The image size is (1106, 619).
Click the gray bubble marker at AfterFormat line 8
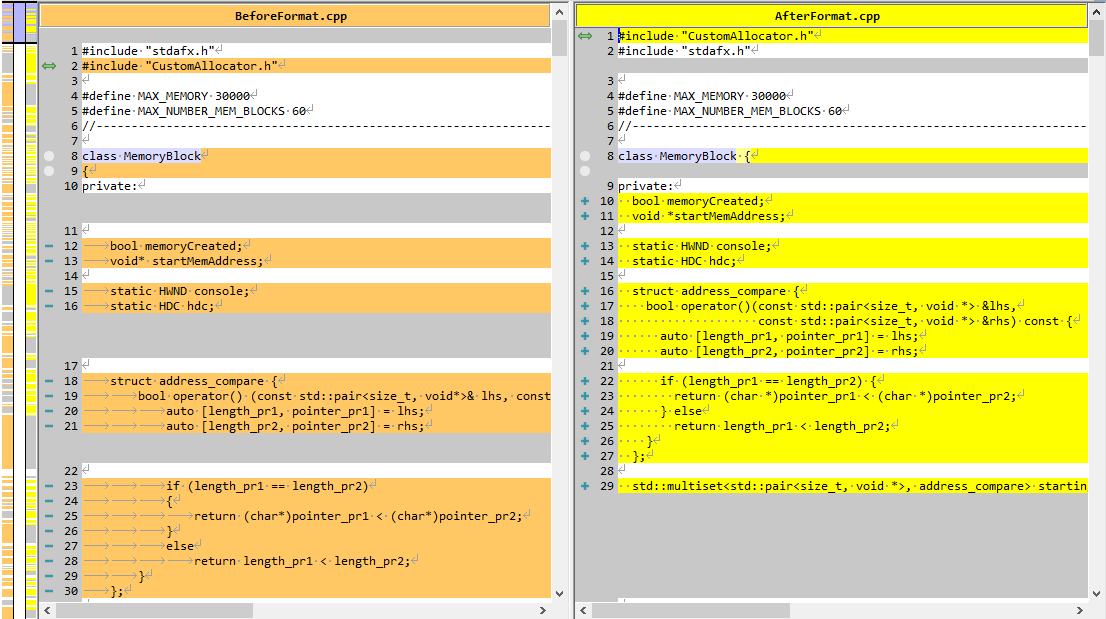[x=585, y=155]
